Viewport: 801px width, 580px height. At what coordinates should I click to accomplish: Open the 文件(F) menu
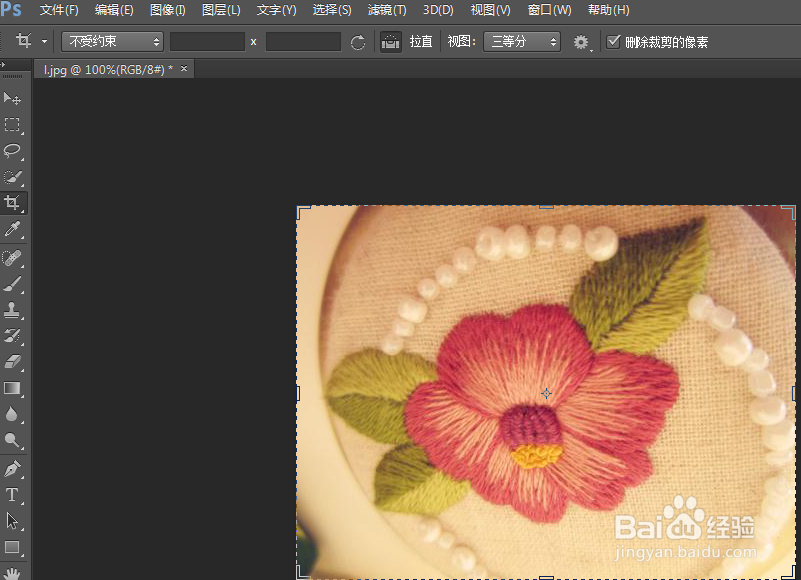59,10
